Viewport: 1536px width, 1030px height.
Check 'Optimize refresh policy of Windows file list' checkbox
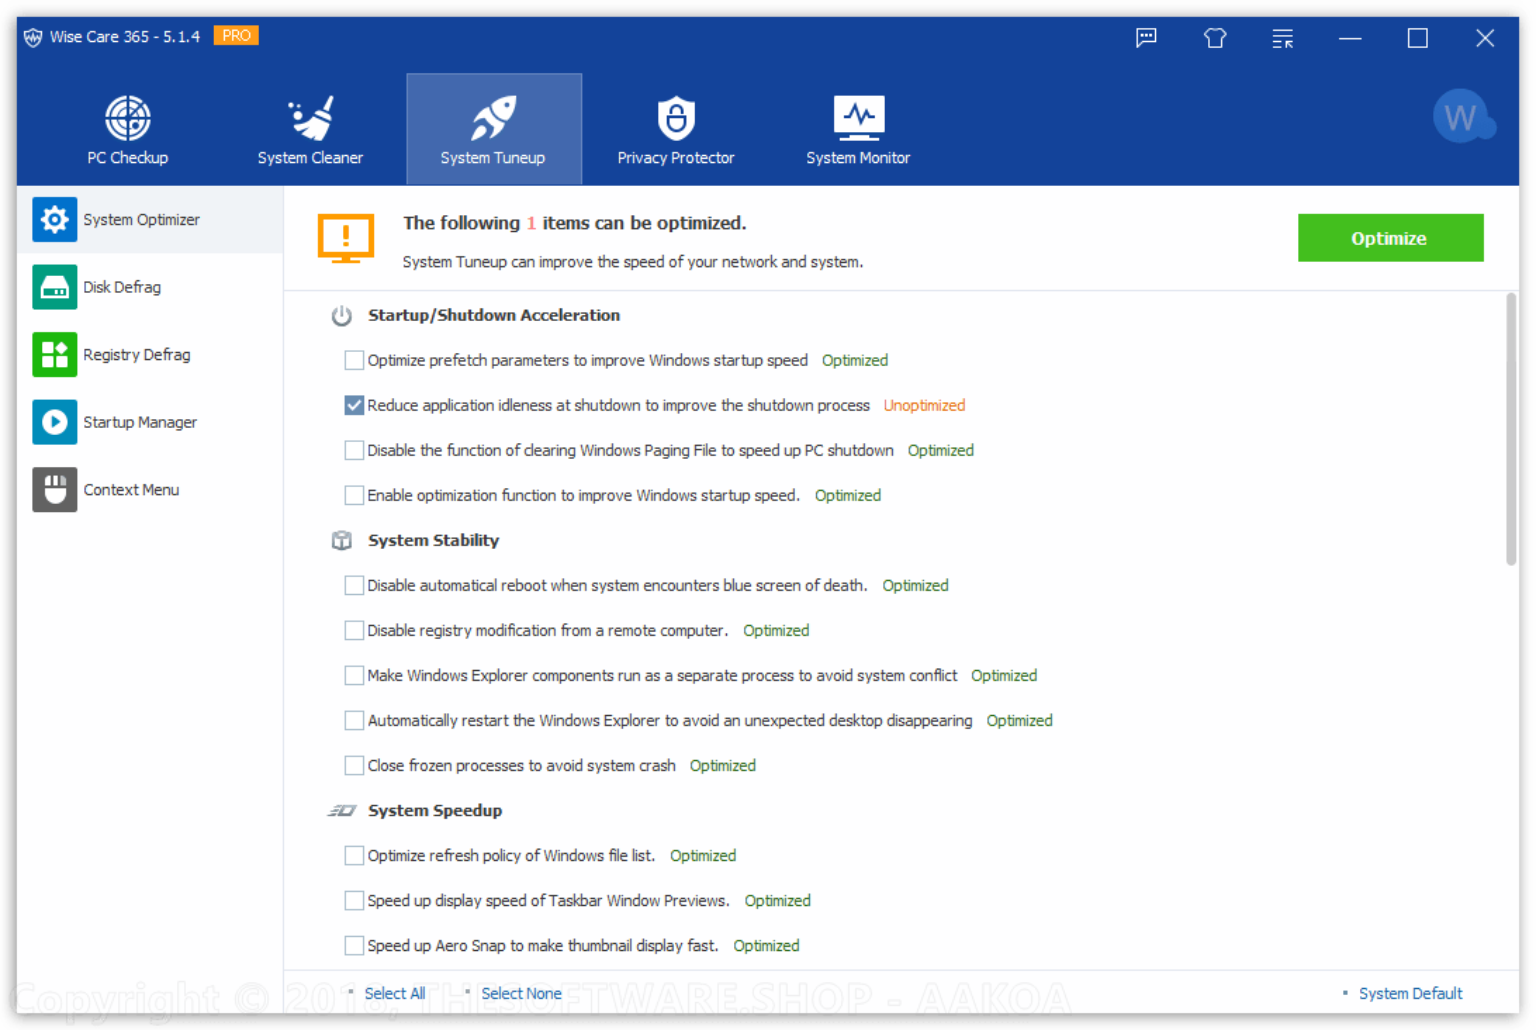tap(354, 855)
